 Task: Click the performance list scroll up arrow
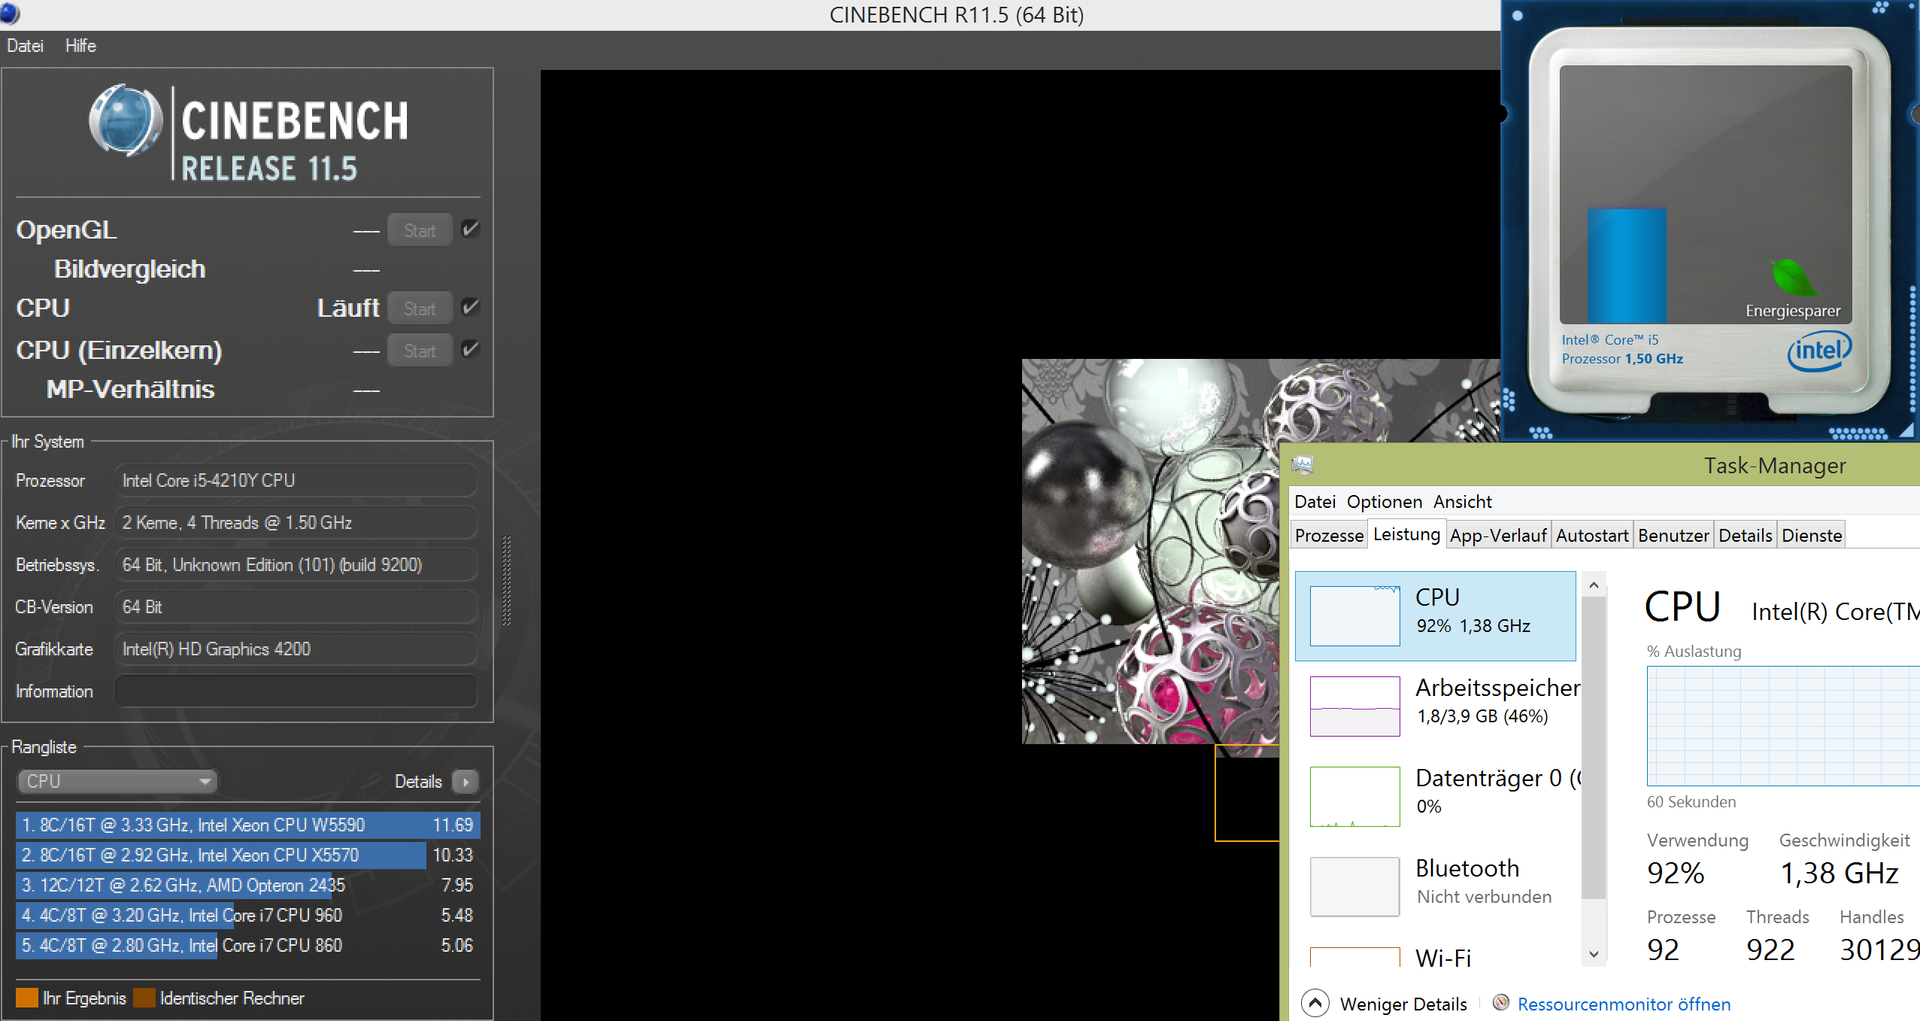tap(1594, 585)
